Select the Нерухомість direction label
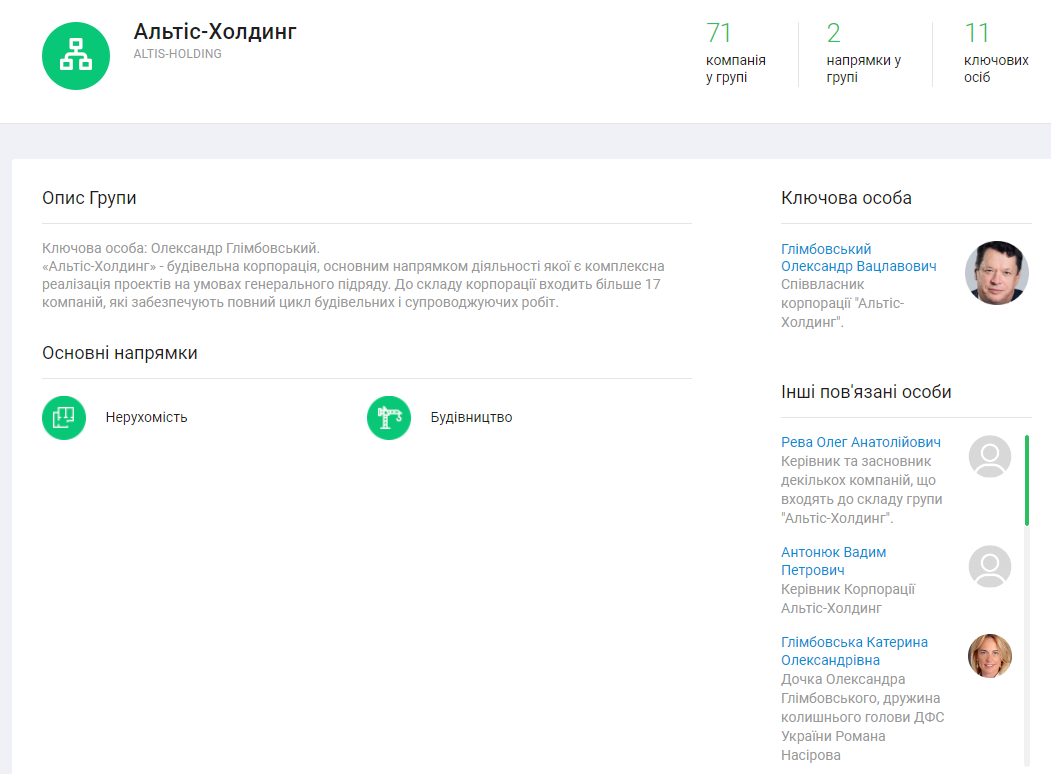 point(146,417)
